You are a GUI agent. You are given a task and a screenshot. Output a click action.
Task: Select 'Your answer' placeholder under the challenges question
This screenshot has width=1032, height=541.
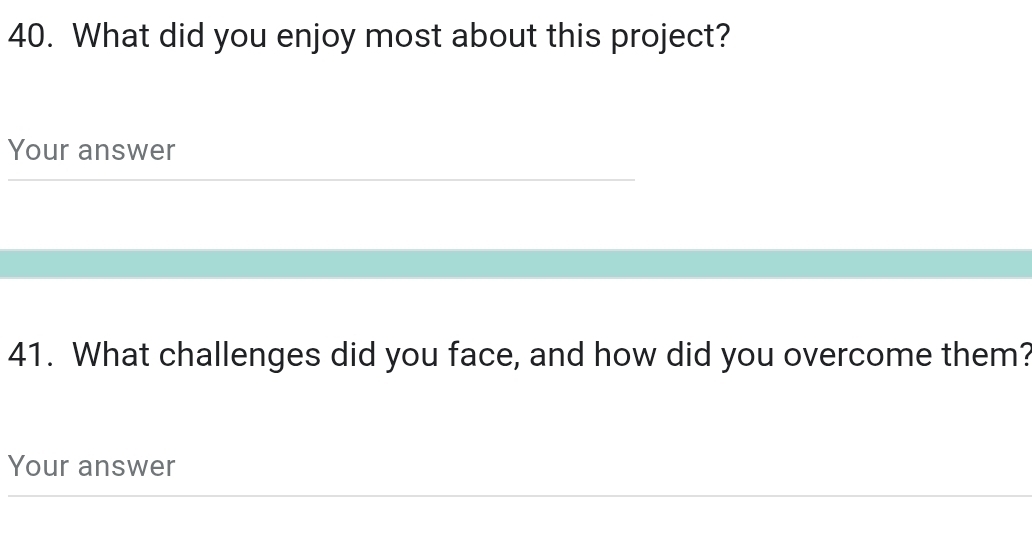click(x=92, y=467)
